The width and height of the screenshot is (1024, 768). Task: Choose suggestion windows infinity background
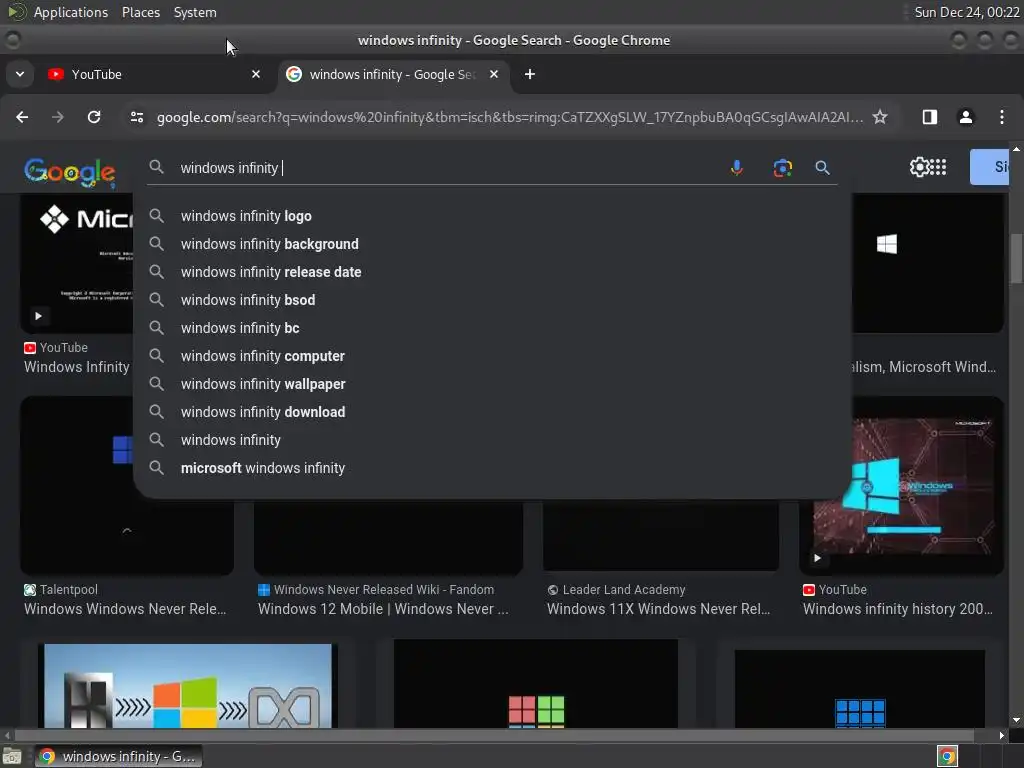coord(492,244)
